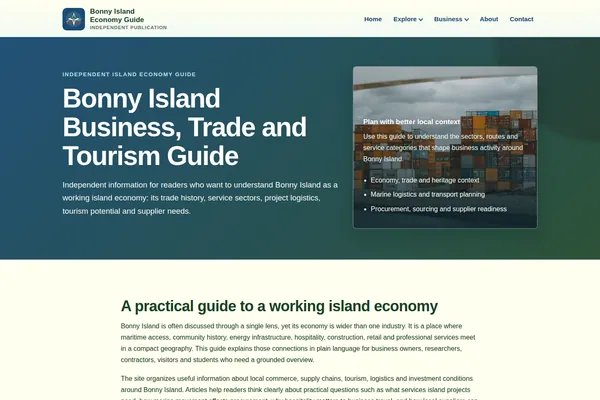Click the 'Bonny Island Business, Trade and Tourism Guide' headline
This screenshot has width=600, height=400.
pos(184,127)
